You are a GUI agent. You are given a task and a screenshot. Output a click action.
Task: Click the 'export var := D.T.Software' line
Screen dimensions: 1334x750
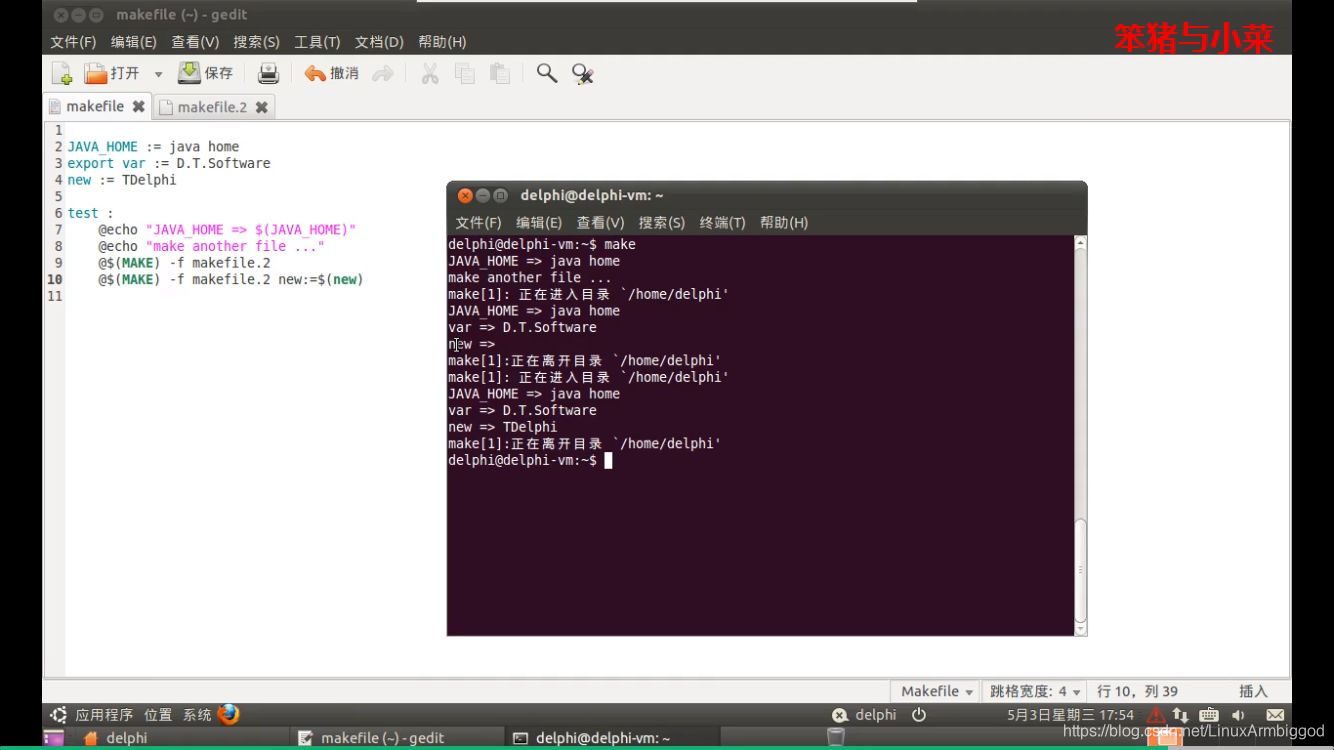click(169, 163)
